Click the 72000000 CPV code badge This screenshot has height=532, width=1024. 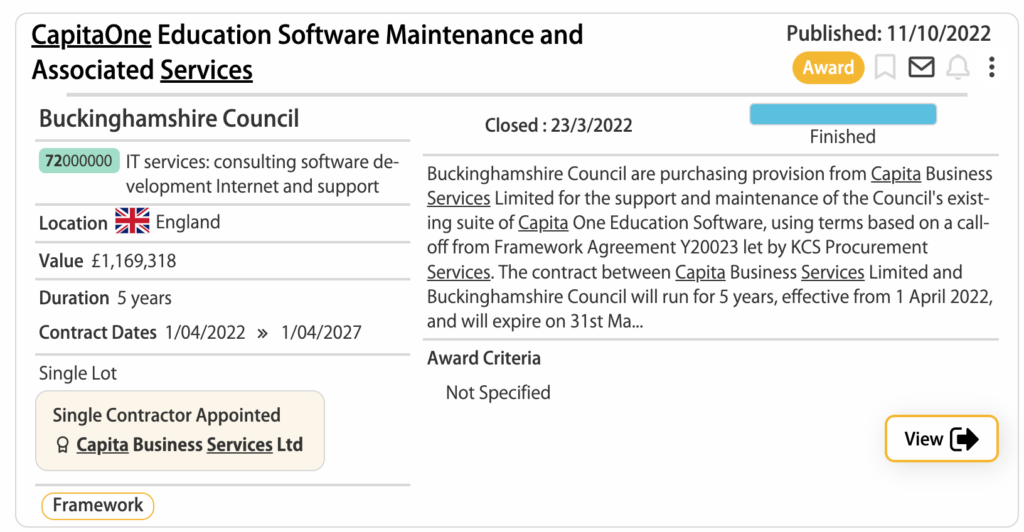pyautogui.click(x=79, y=161)
